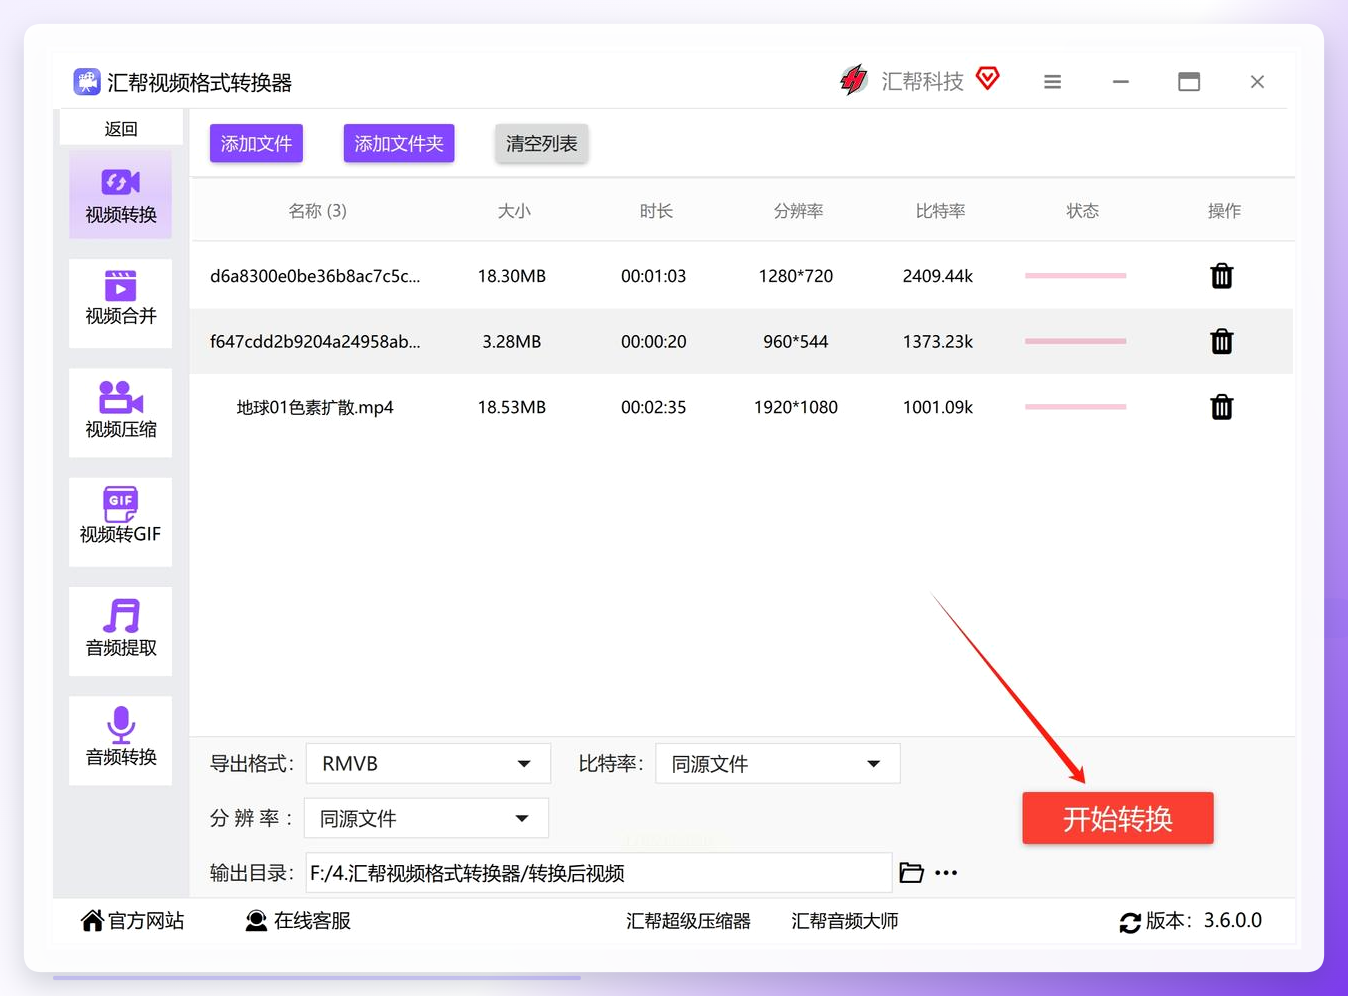The width and height of the screenshot is (1348, 996).
Task: Click progress bar of d6a8300e0be36b8ac7c5c row
Action: (1076, 276)
